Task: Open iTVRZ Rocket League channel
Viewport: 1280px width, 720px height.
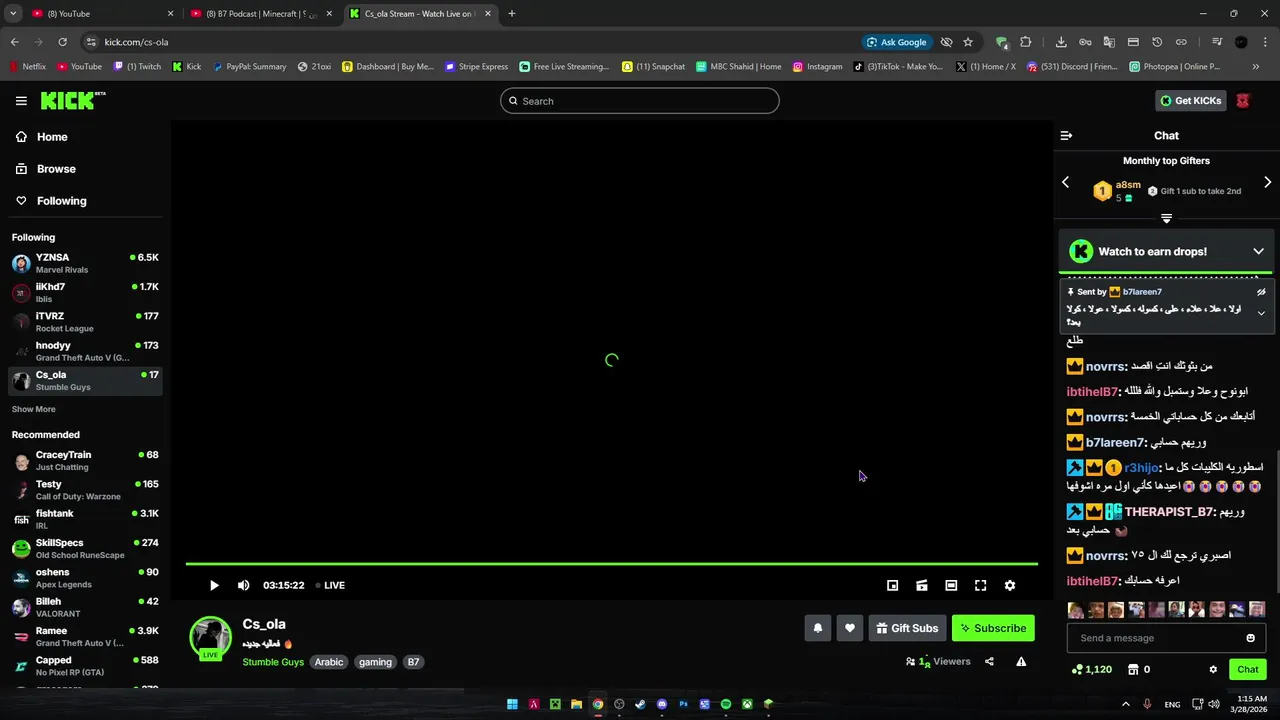Action: tap(85, 322)
